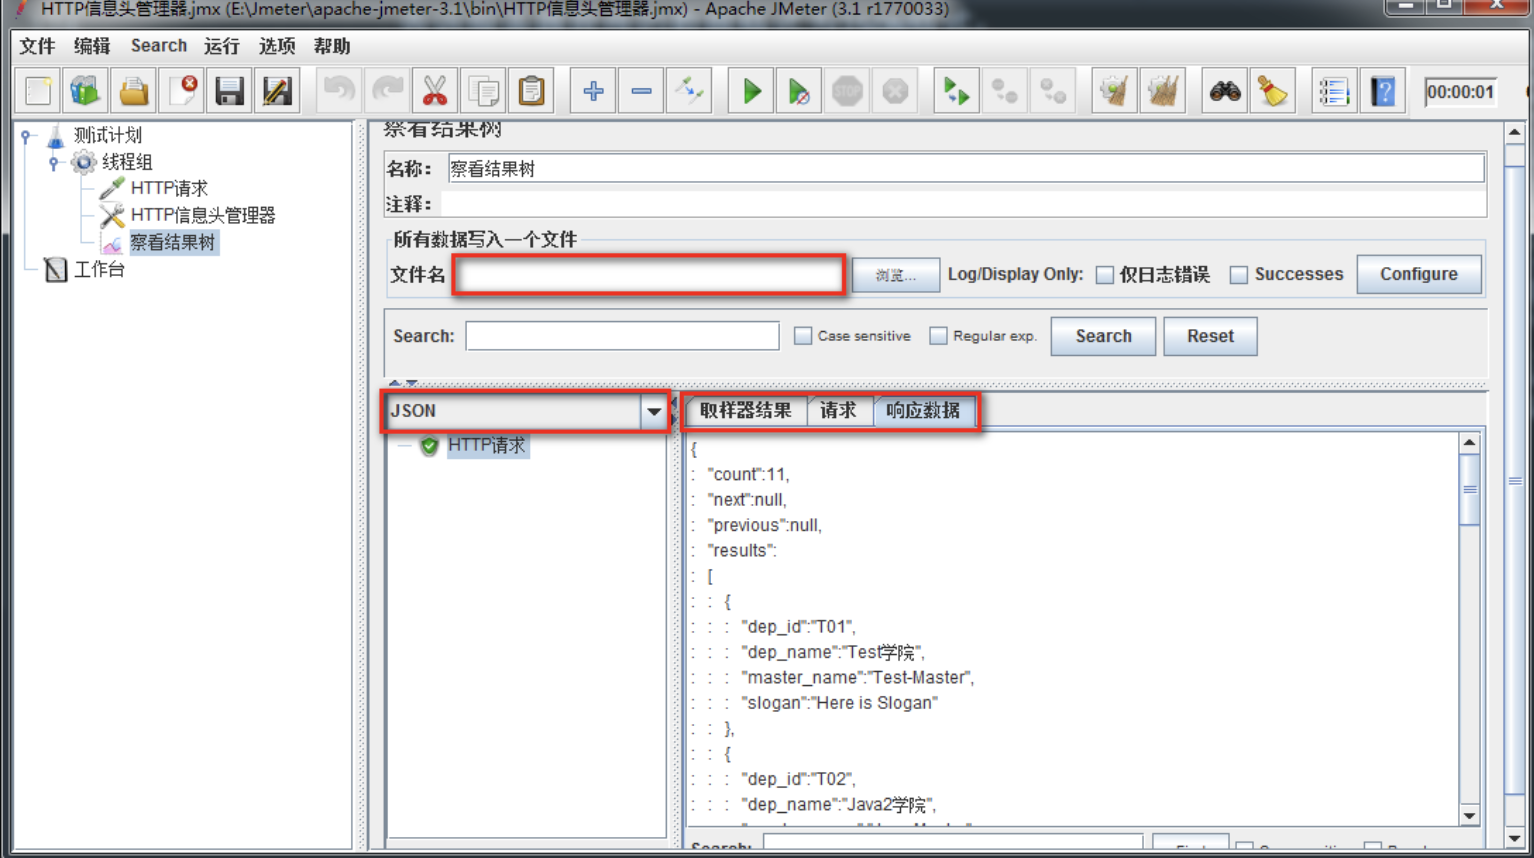The width and height of the screenshot is (1534, 858).
Task: Click the Remote shutdown all icon
Action: coord(1053,92)
